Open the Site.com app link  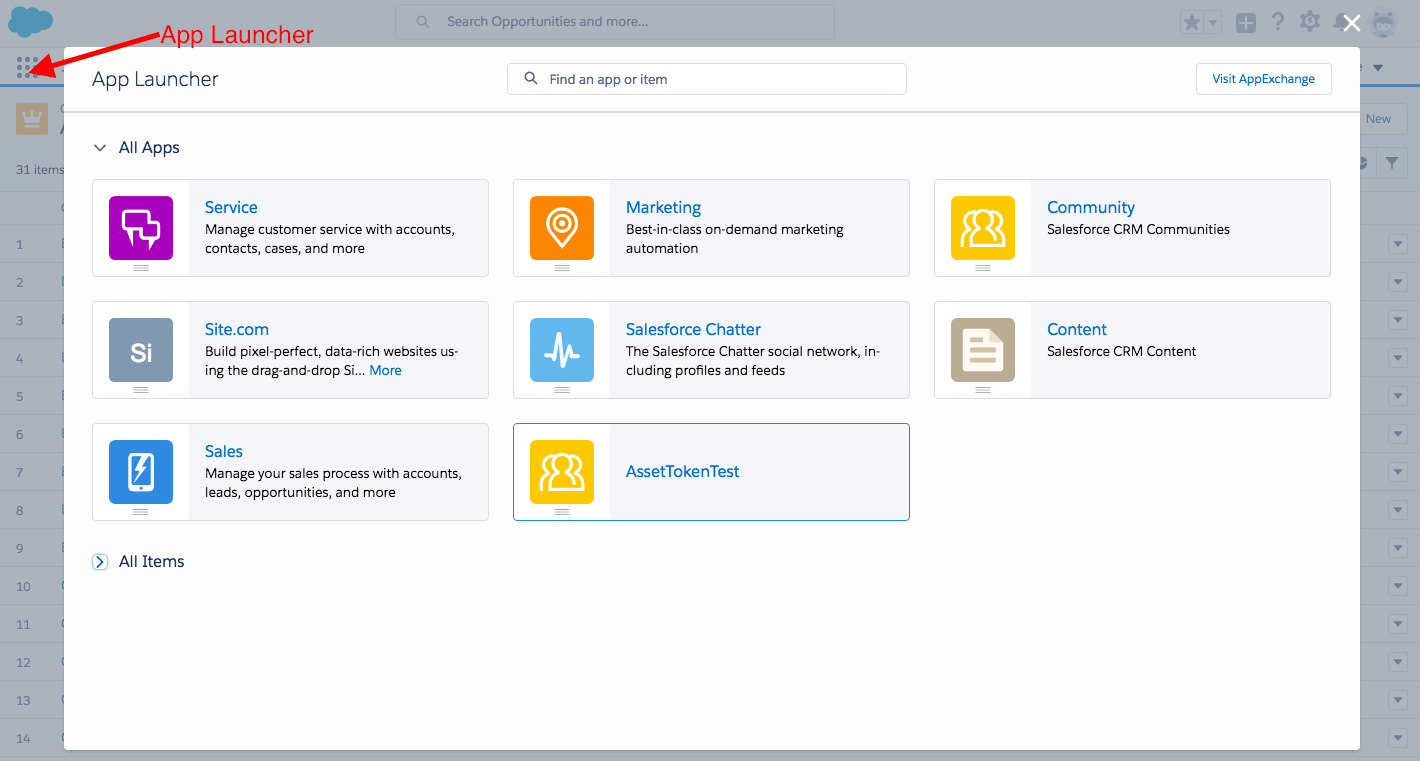(x=237, y=329)
